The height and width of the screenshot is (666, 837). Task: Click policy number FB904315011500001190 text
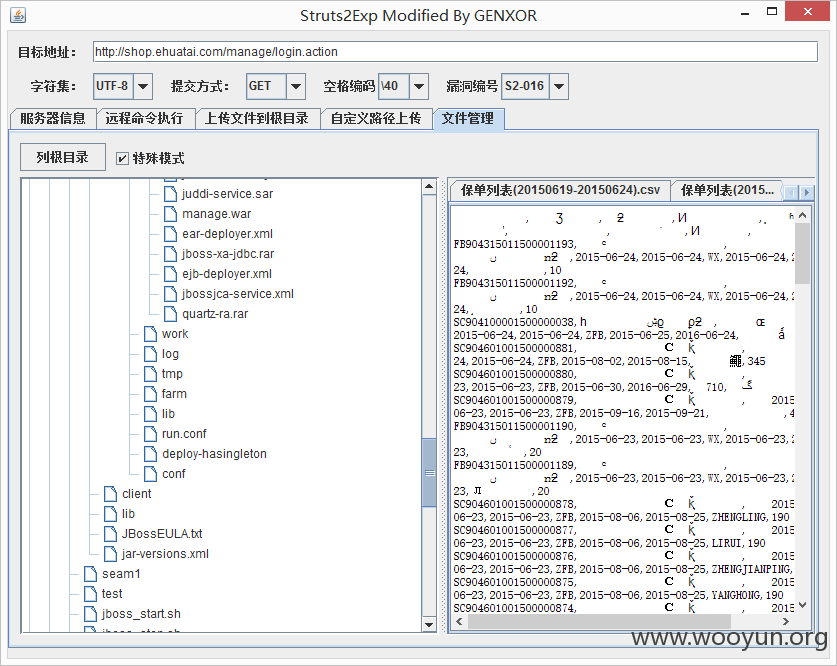click(515, 426)
